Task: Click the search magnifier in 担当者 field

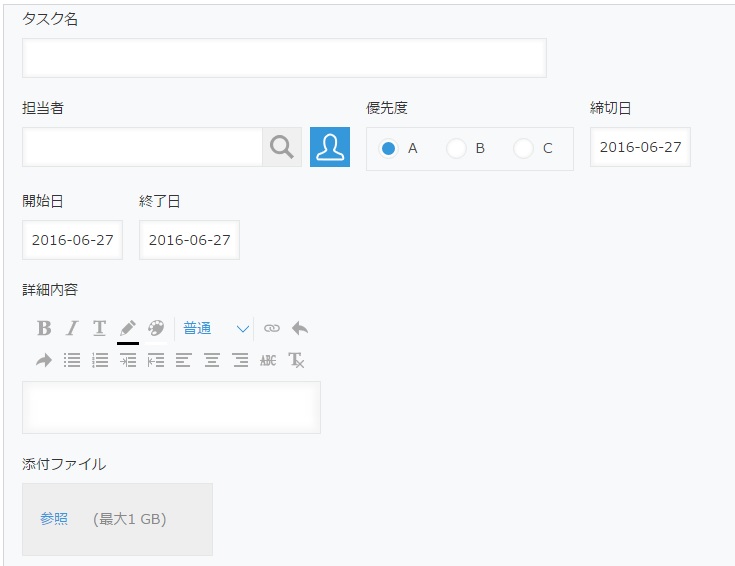Action: tap(282, 147)
